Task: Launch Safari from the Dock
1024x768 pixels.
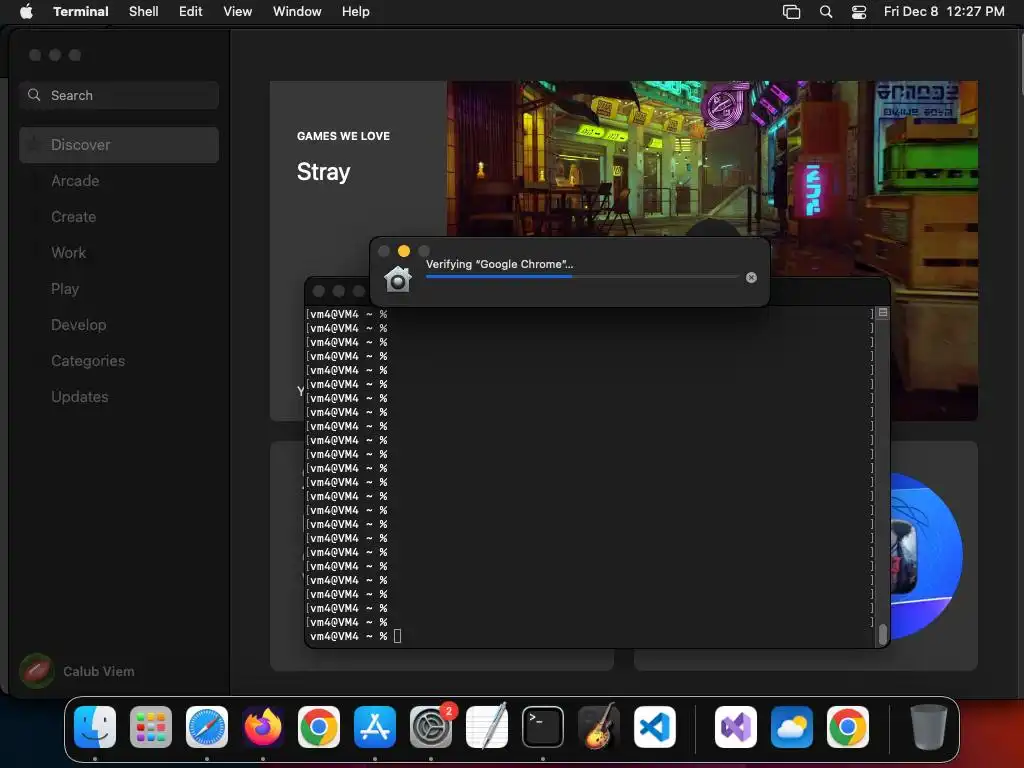Action: point(207,727)
